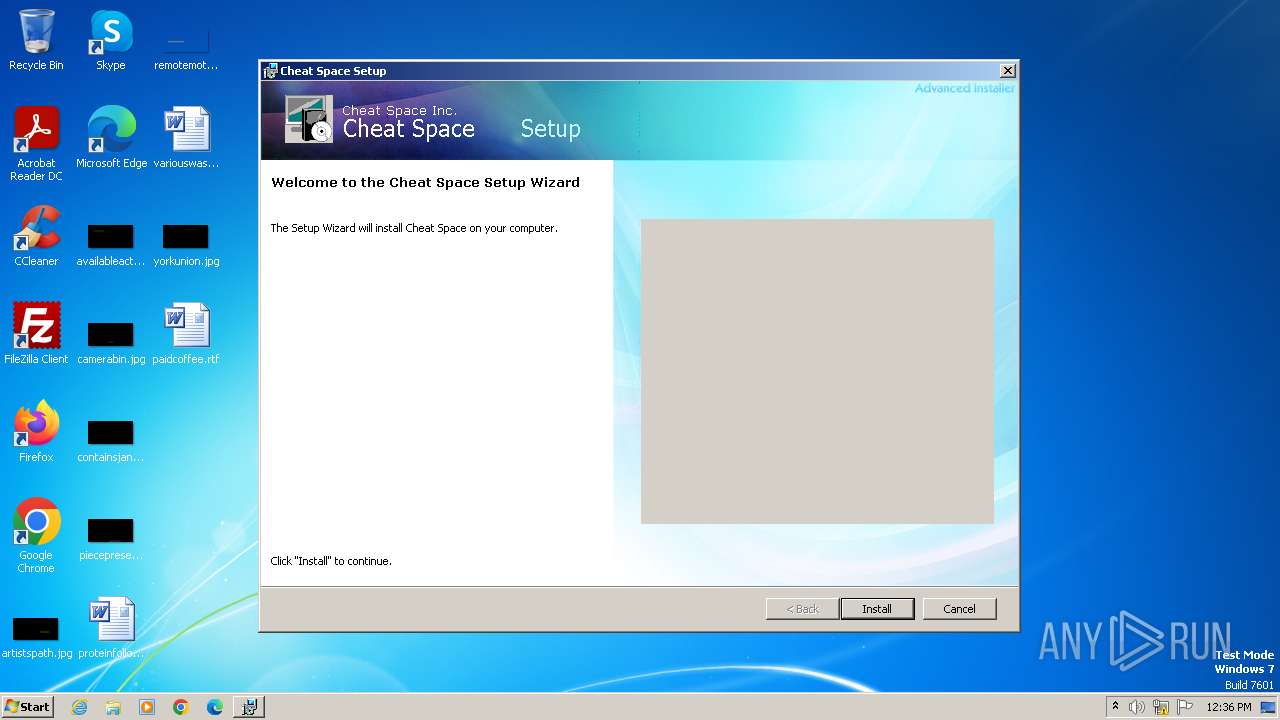The height and width of the screenshot is (720, 1280).
Task: Select the Firefox desktop shortcut
Action: [36, 432]
